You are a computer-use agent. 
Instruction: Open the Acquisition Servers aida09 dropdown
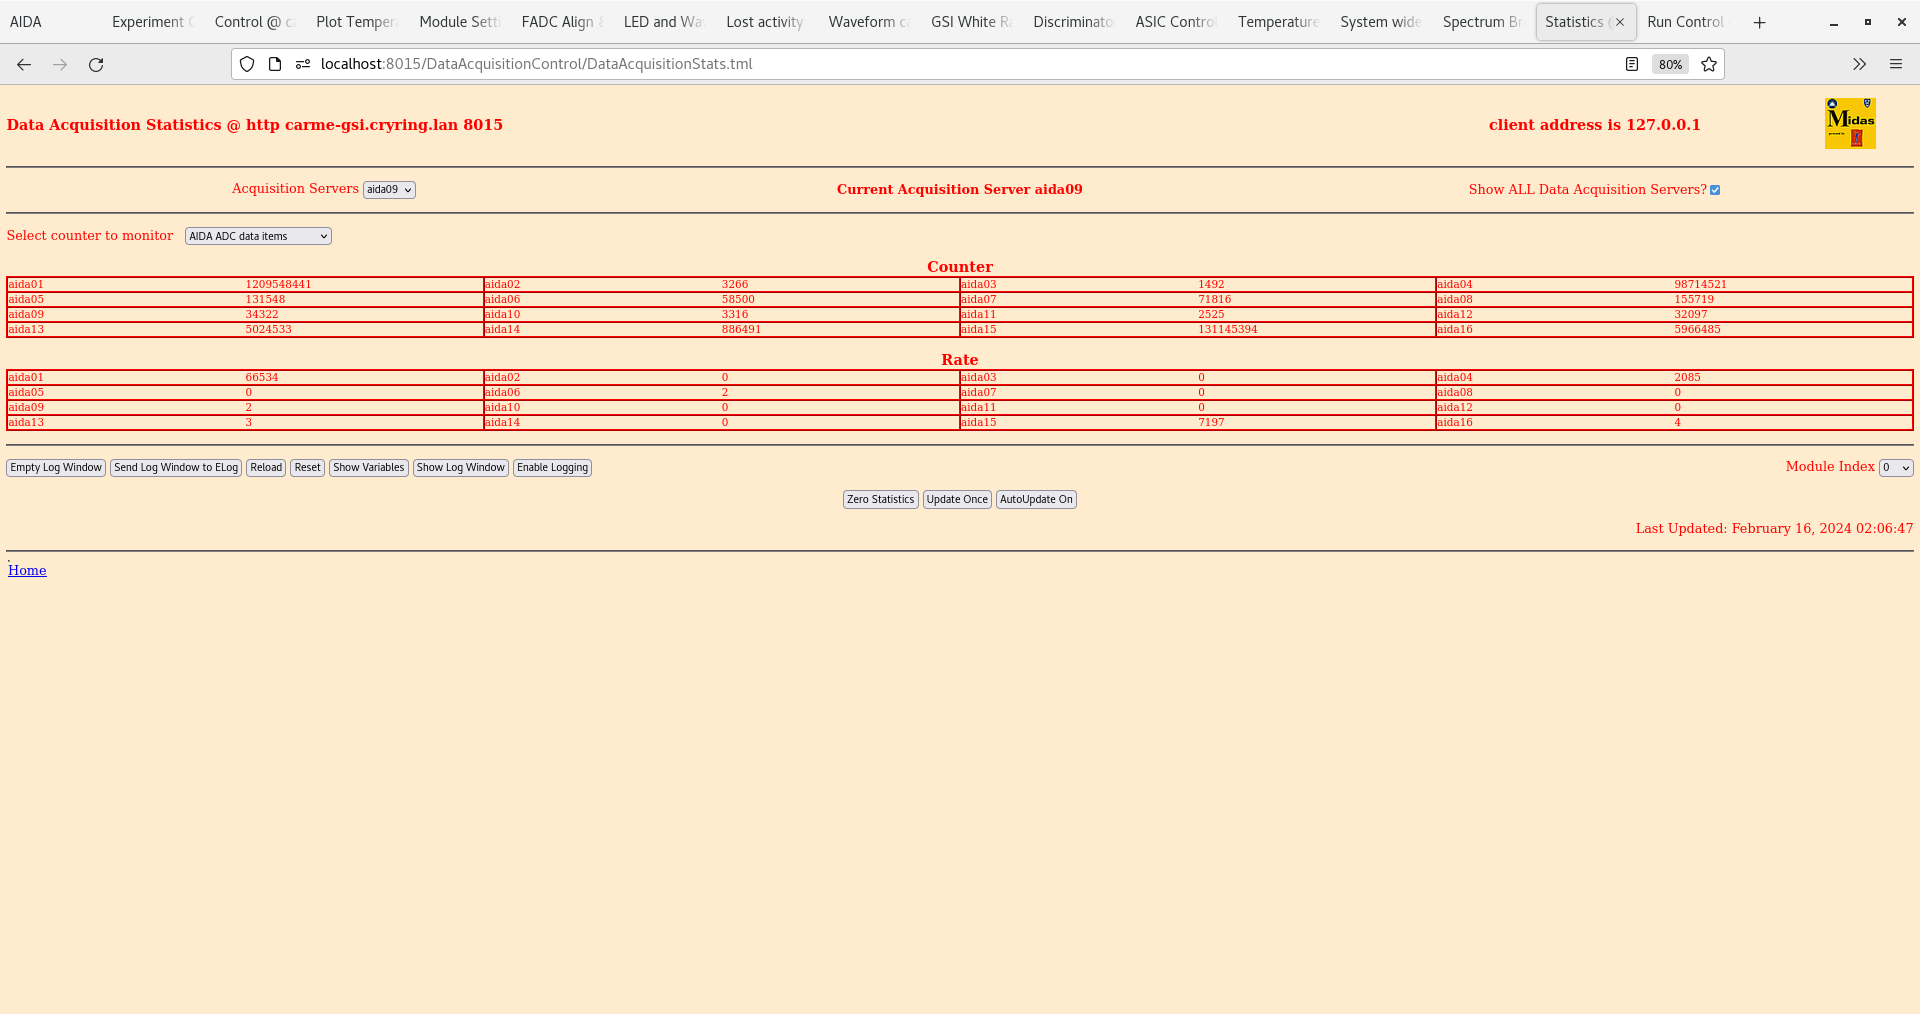coord(389,190)
